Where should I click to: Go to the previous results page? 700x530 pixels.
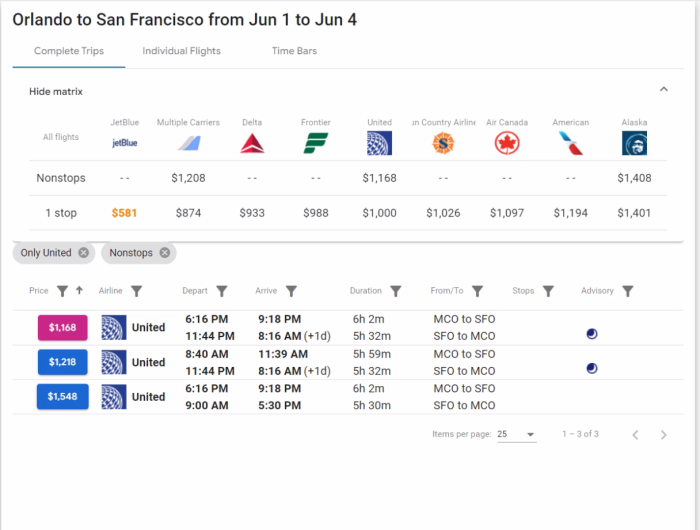tap(636, 434)
